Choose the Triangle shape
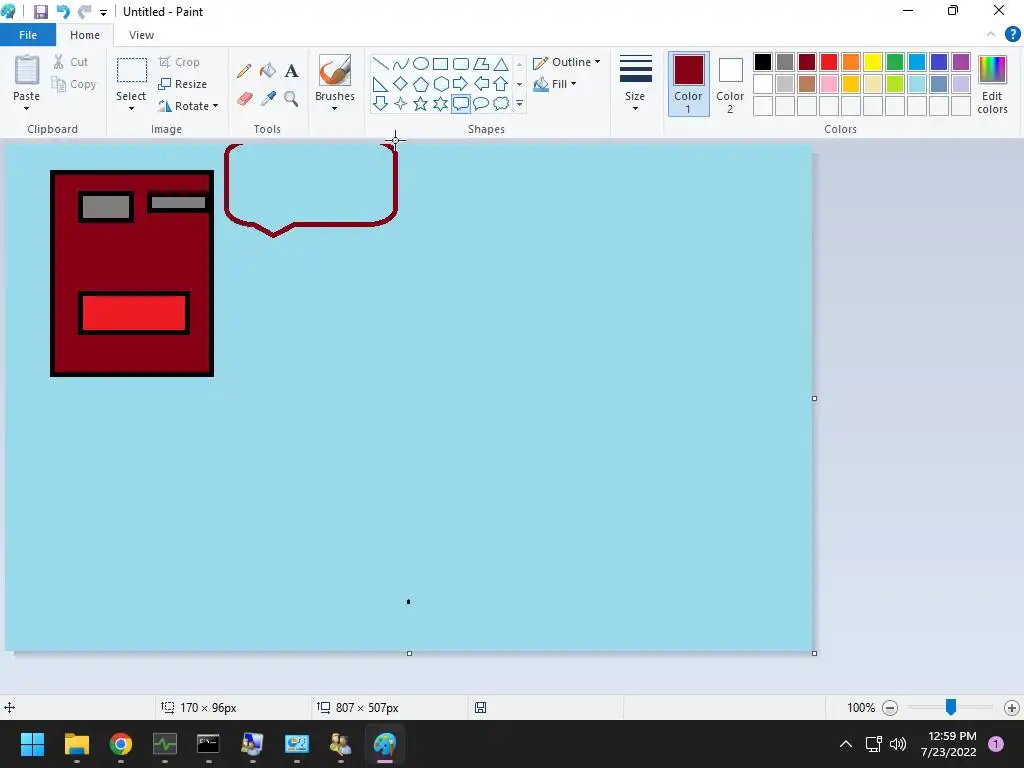Image resolution: width=1024 pixels, height=768 pixels. point(501,63)
